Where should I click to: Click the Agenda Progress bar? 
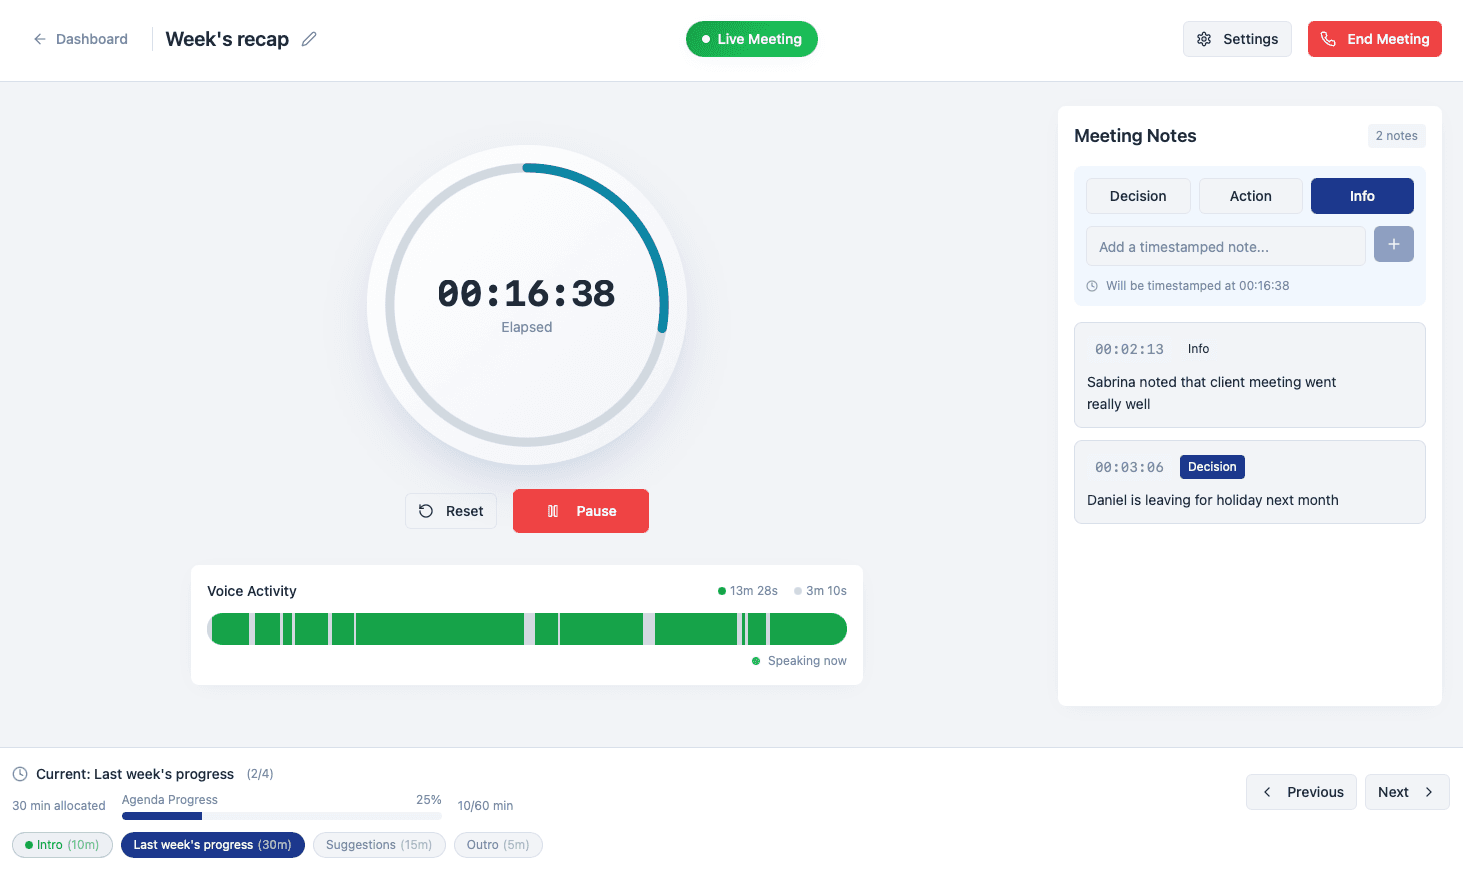pos(281,814)
